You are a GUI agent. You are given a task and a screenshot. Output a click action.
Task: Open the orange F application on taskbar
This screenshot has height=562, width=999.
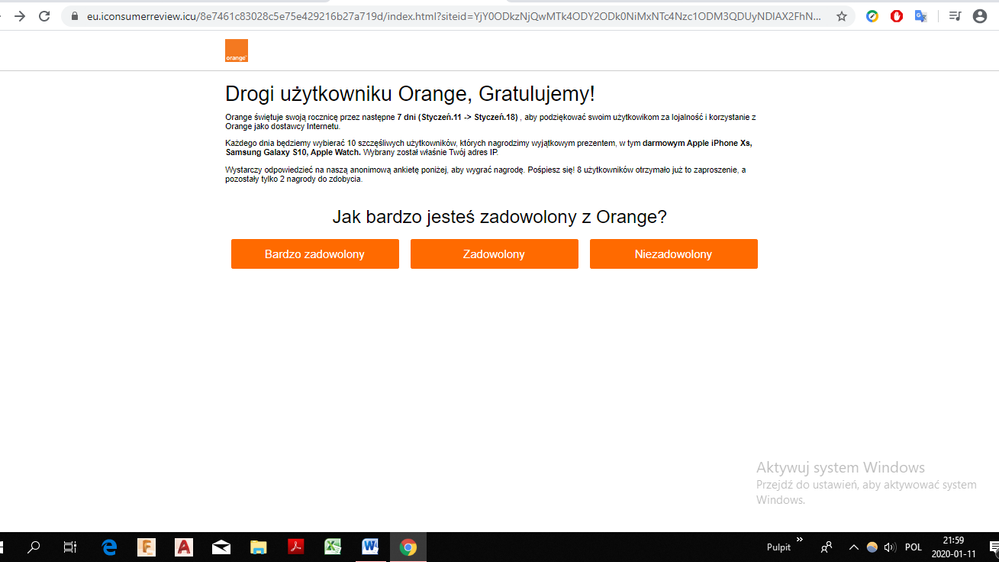coord(147,547)
